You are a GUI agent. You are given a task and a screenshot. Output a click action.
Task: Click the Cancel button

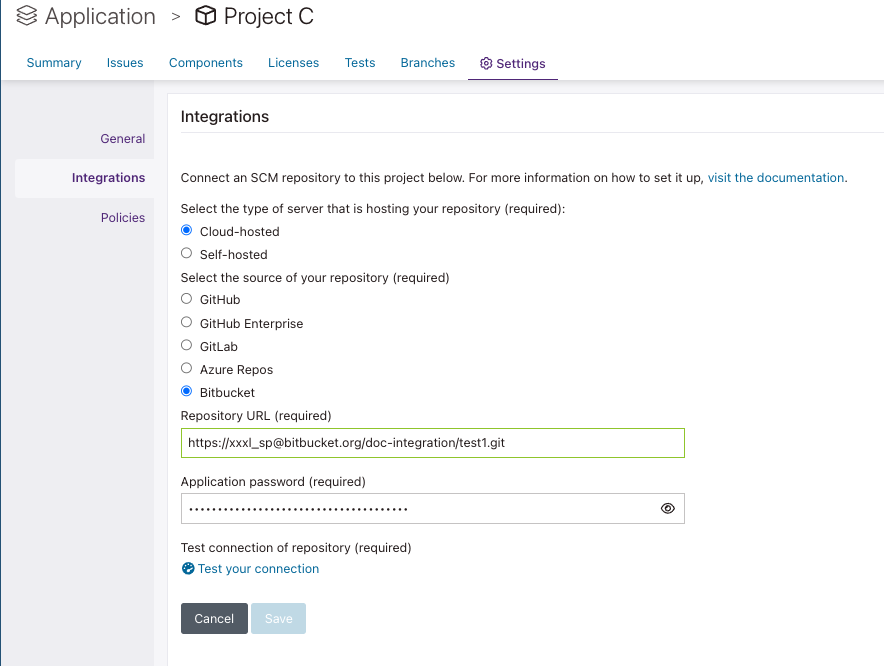(214, 619)
